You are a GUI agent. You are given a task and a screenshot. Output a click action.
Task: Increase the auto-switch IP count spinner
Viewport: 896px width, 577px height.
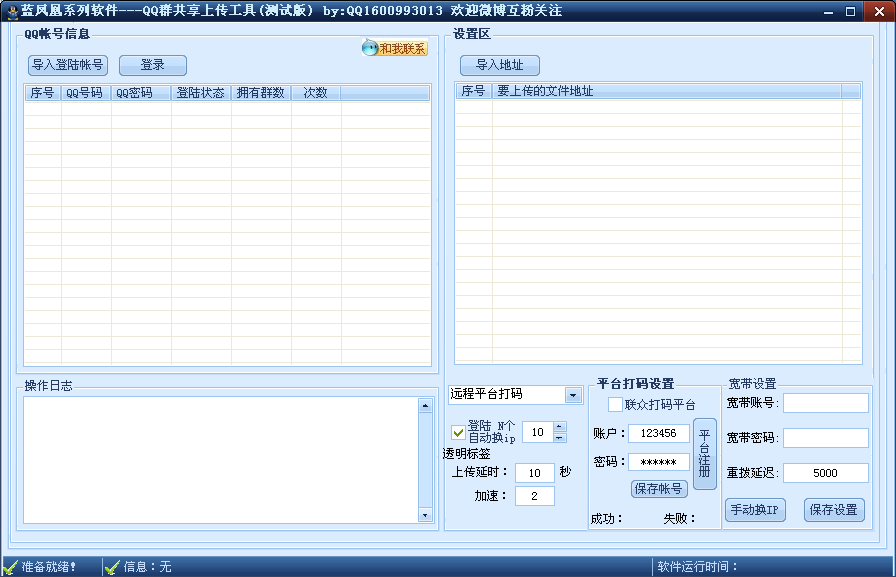[x=560, y=427]
